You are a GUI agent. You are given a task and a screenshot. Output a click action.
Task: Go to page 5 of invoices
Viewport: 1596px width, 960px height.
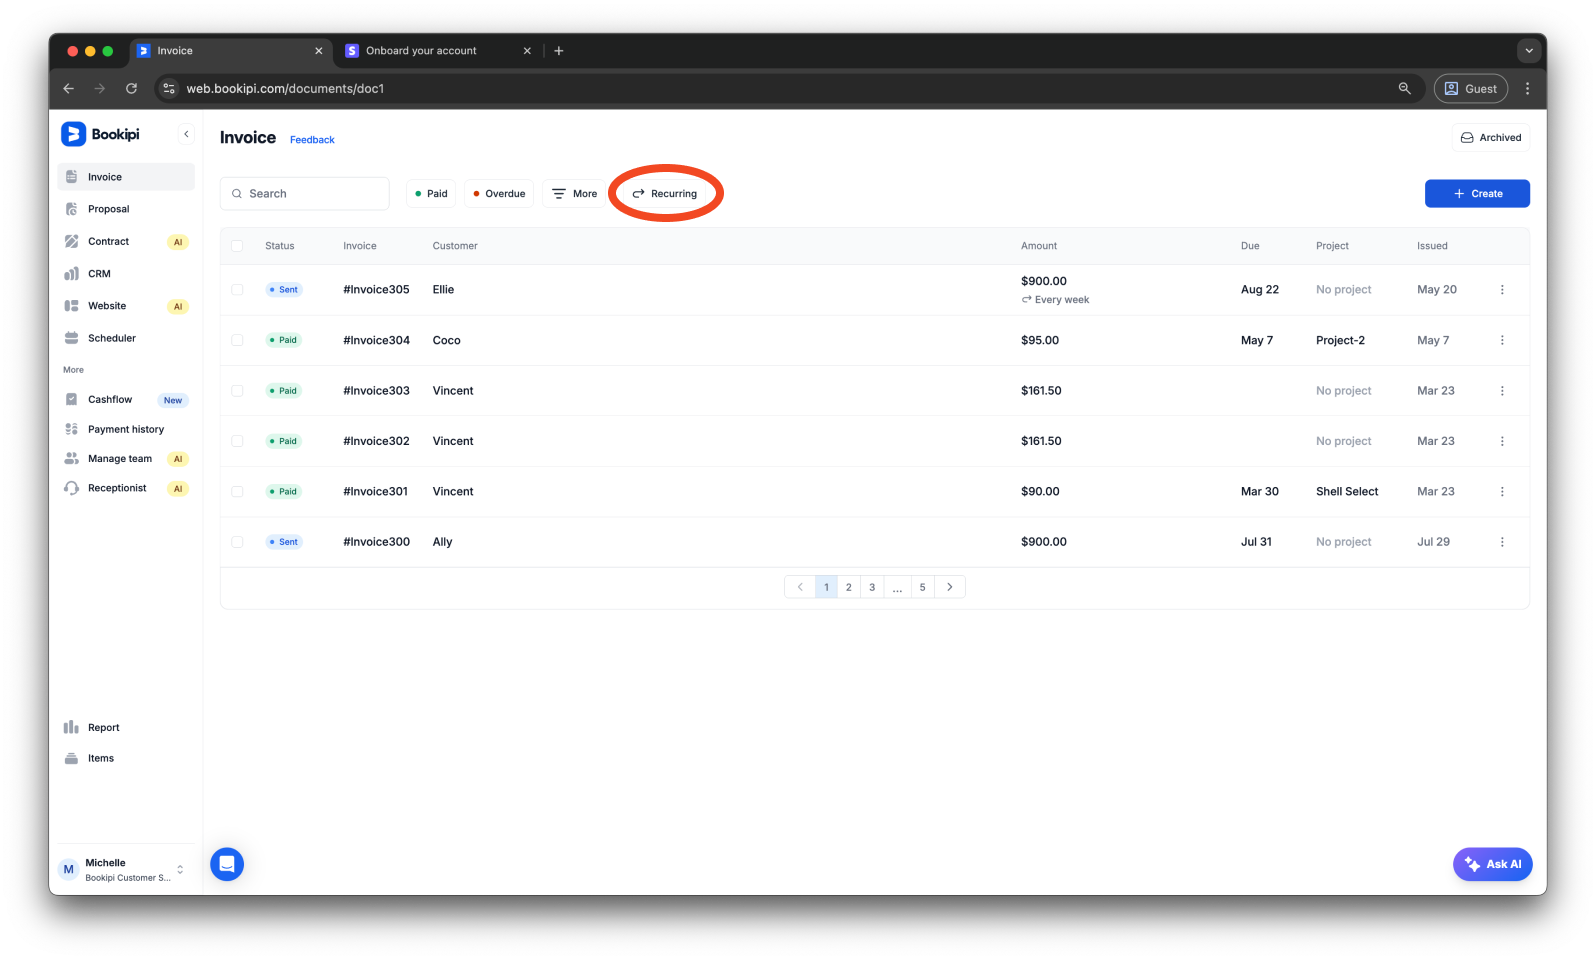922,587
